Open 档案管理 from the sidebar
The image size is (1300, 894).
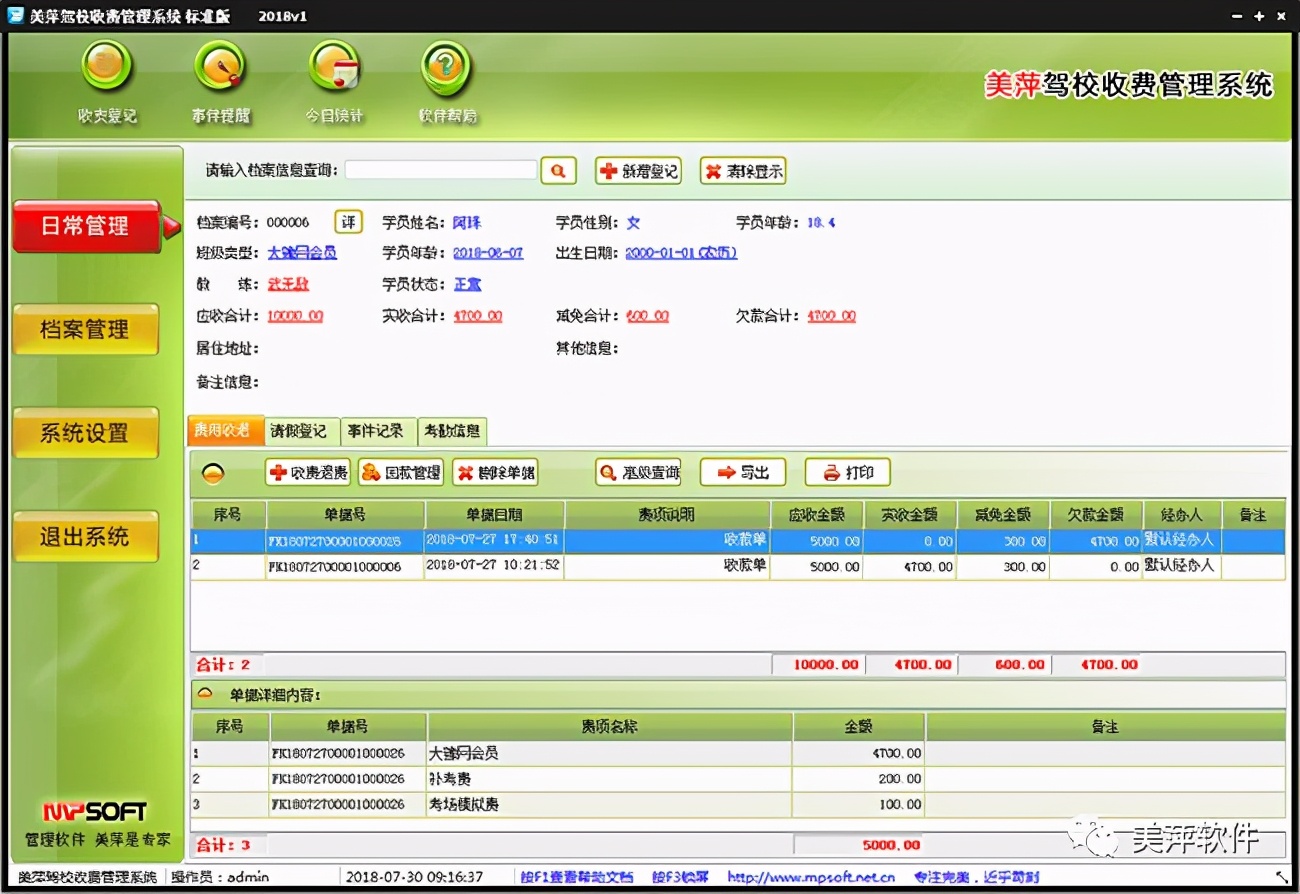86,330
